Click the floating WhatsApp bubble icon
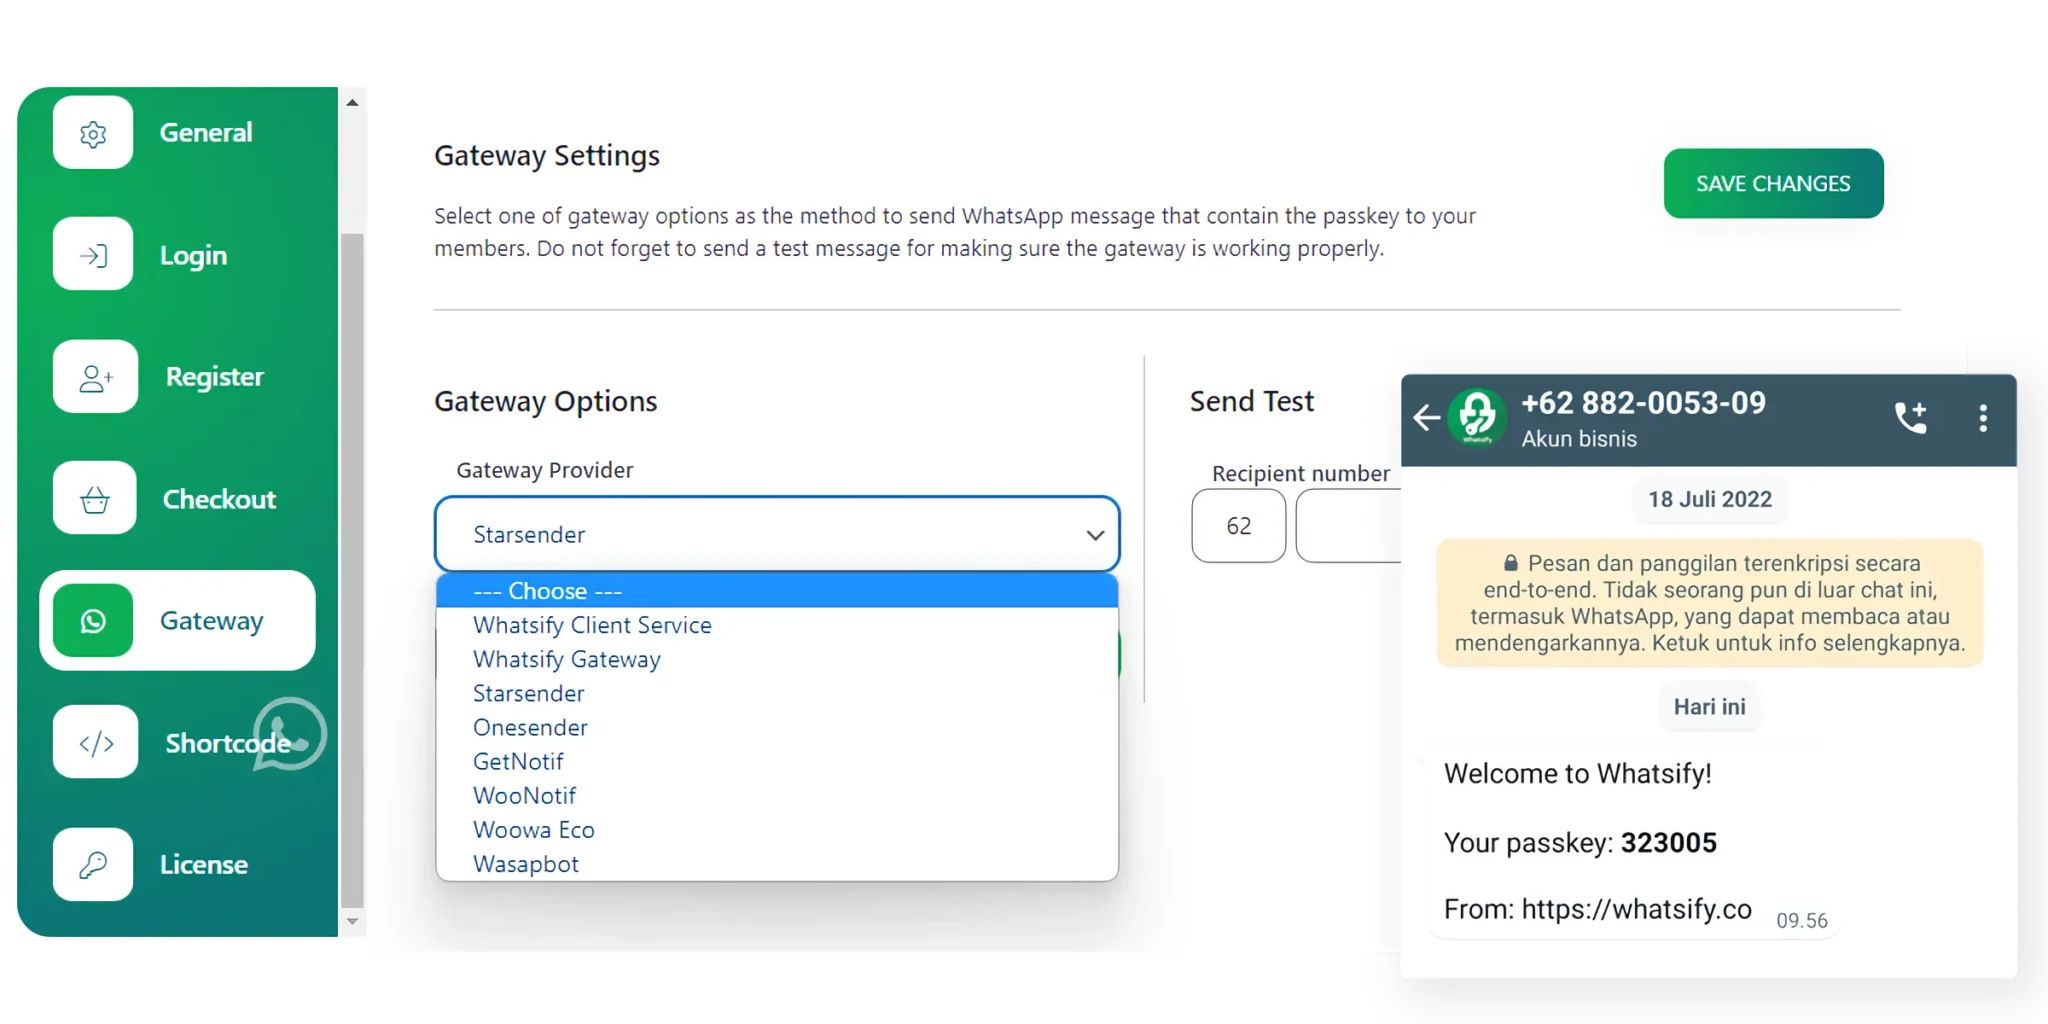Image resolution: width=2048 pixels, height=1024 pixels. click(x=289, y=734)
